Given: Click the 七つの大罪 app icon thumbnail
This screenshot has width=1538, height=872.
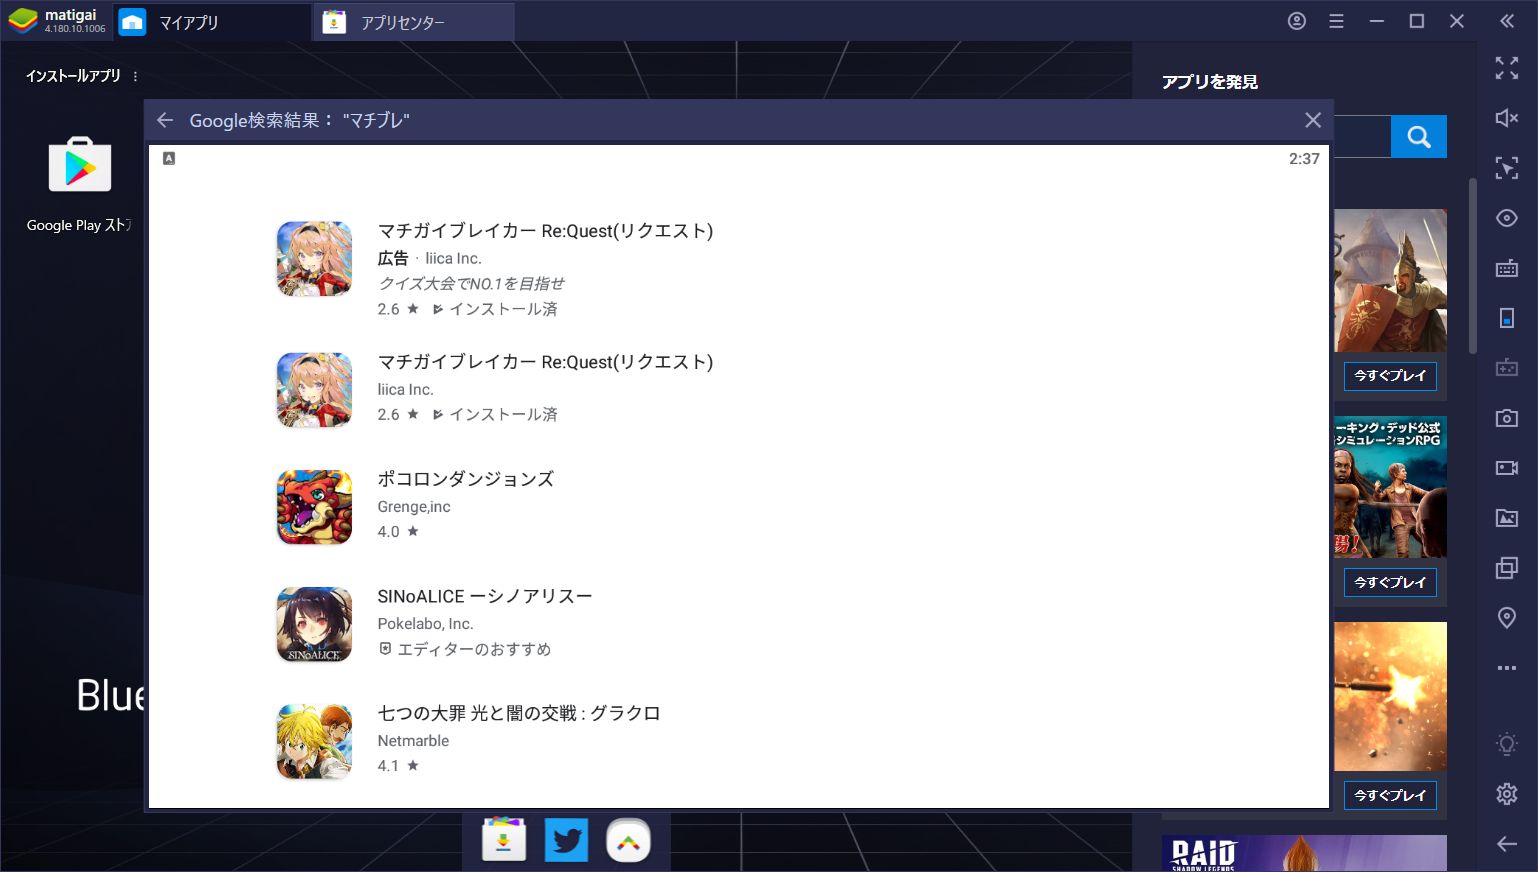Looking at the screenshot, I should (x=314, y=741).
